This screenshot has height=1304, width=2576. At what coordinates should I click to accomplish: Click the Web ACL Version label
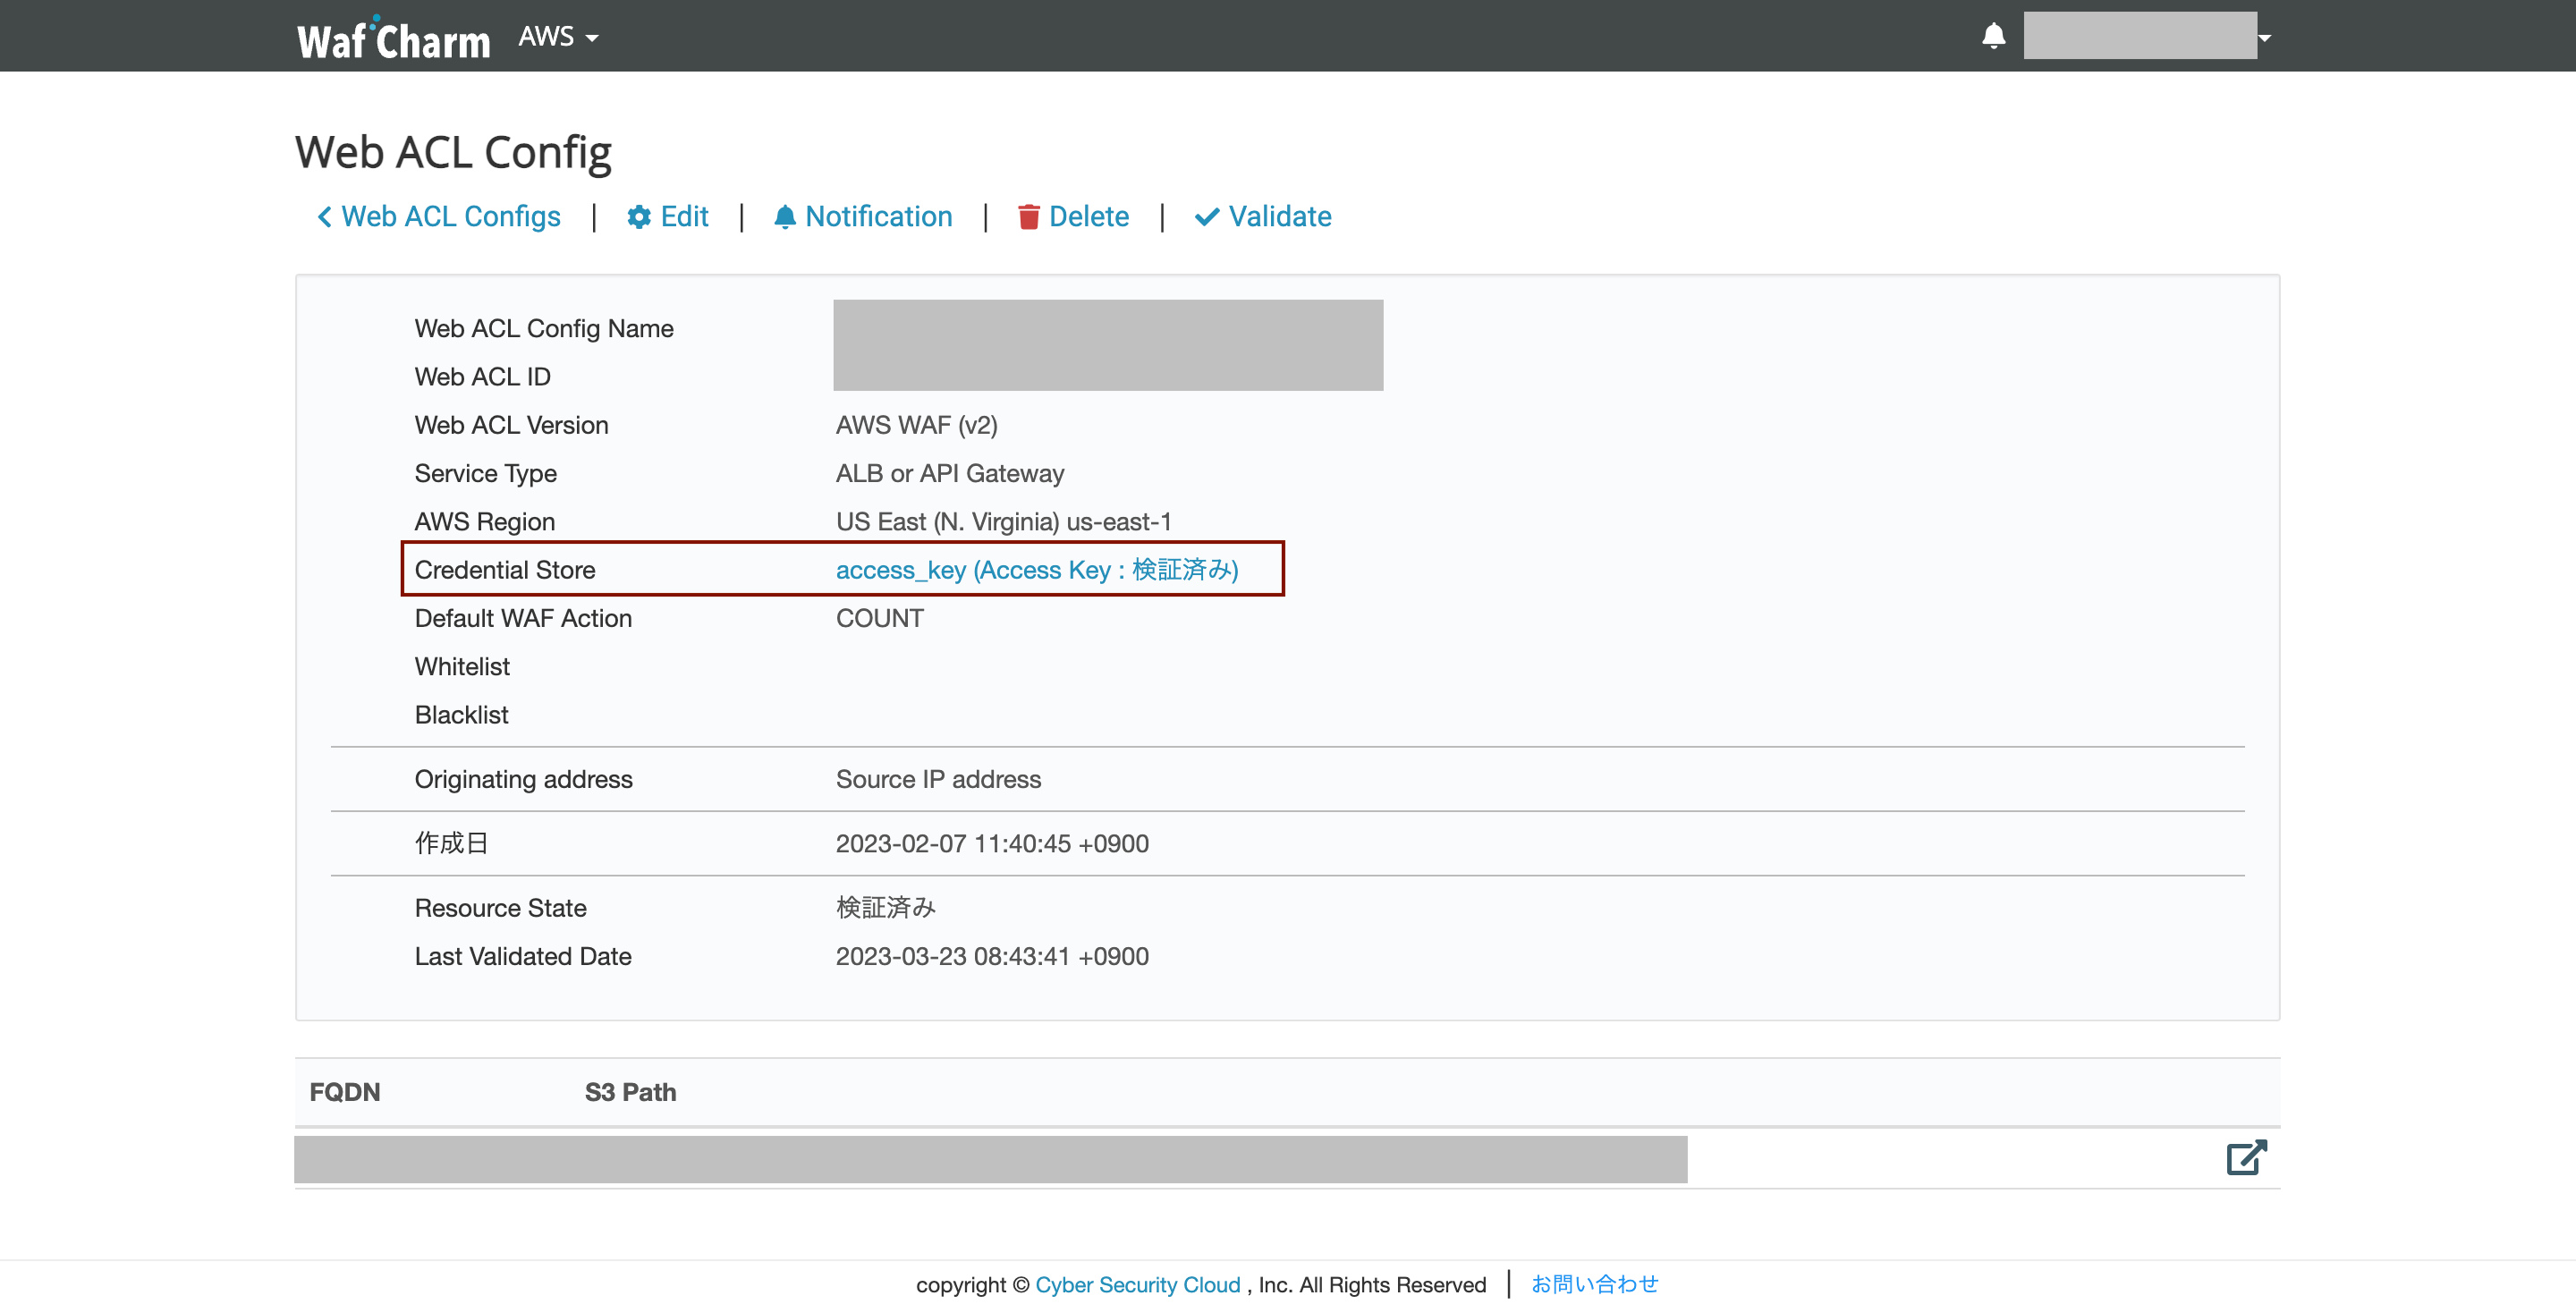point(512,425)
